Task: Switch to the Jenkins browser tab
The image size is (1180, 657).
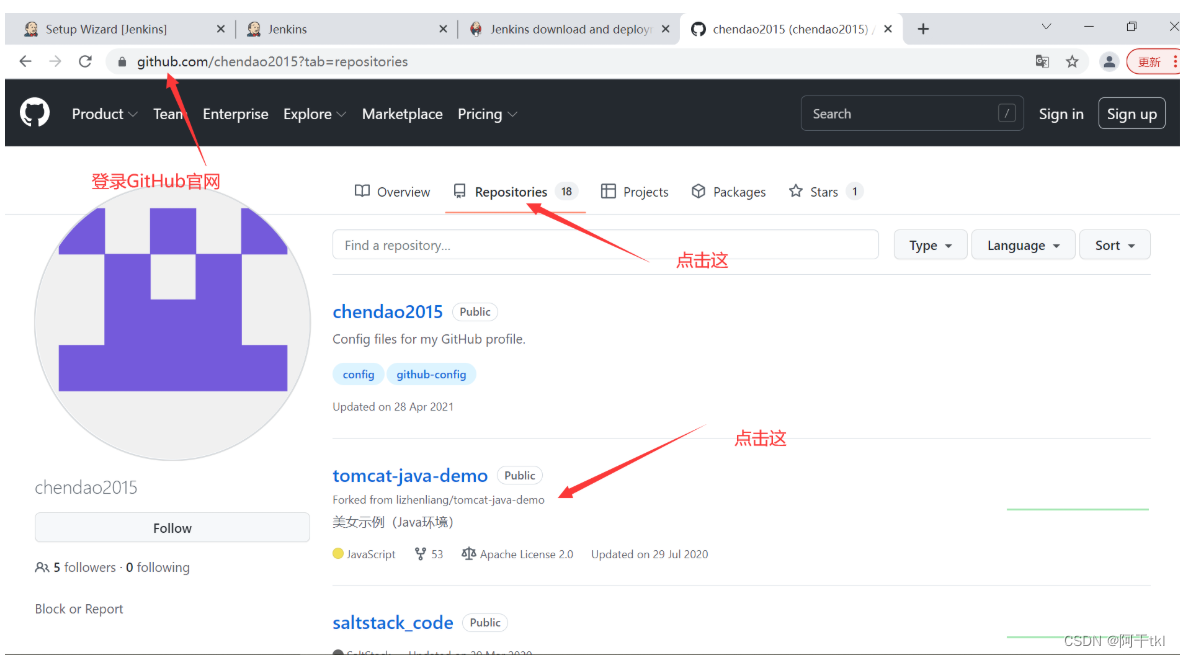Action: click(346, 29)
